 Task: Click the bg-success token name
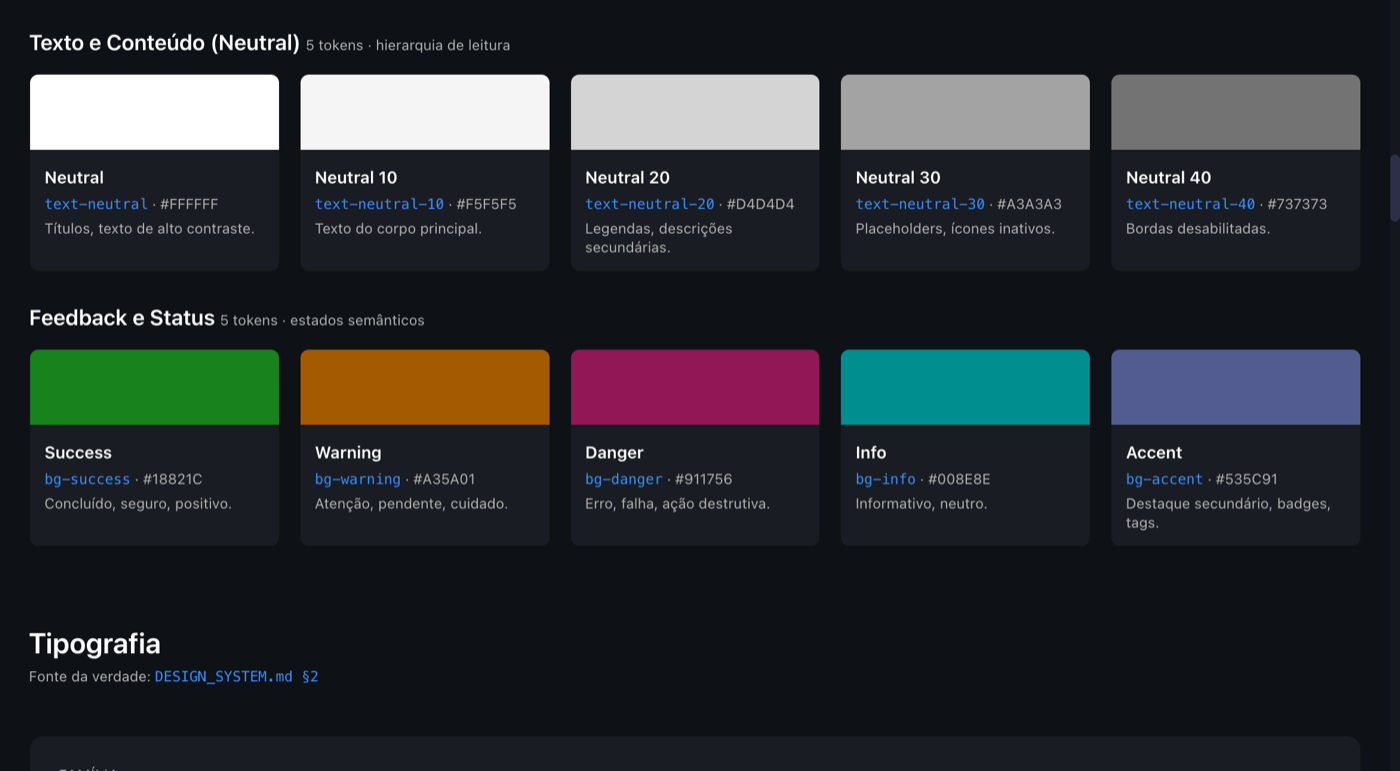tap(87, 479)
